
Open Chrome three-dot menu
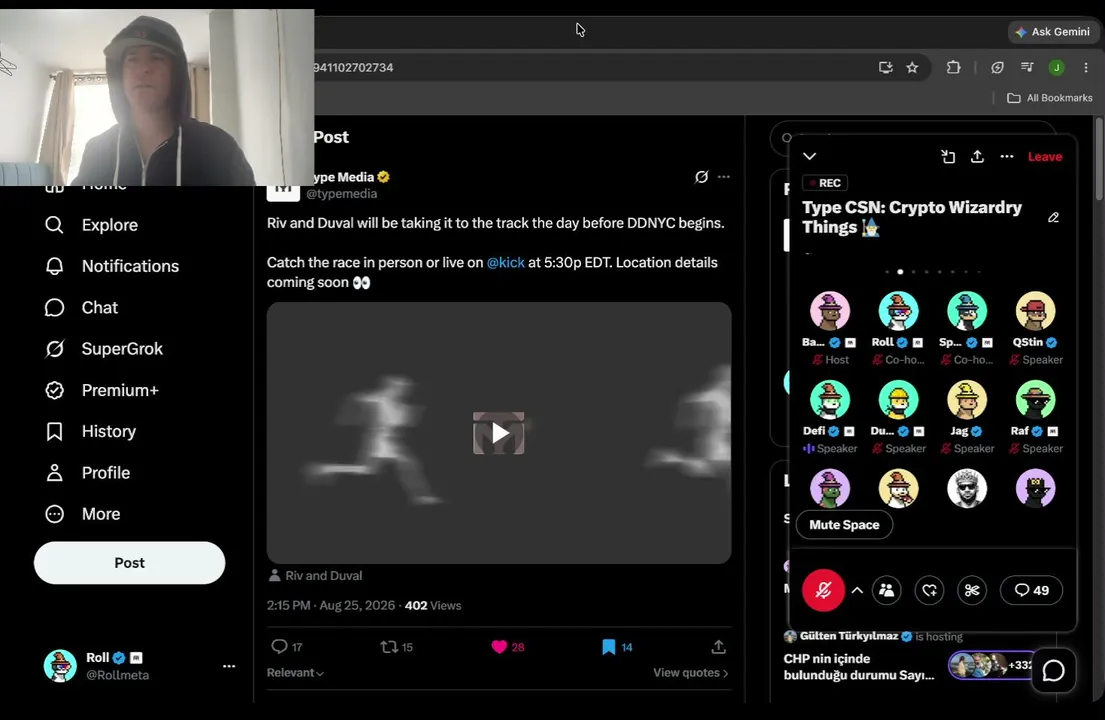1086,68
